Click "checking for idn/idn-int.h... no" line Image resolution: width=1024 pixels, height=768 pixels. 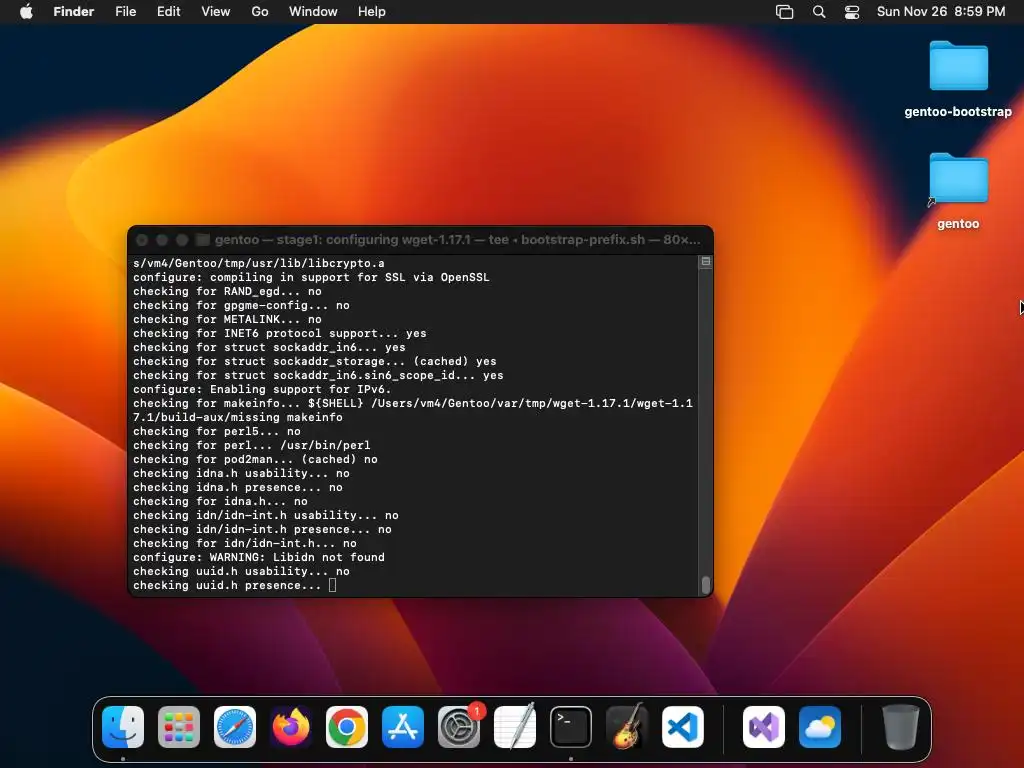(x=245, y=543)
